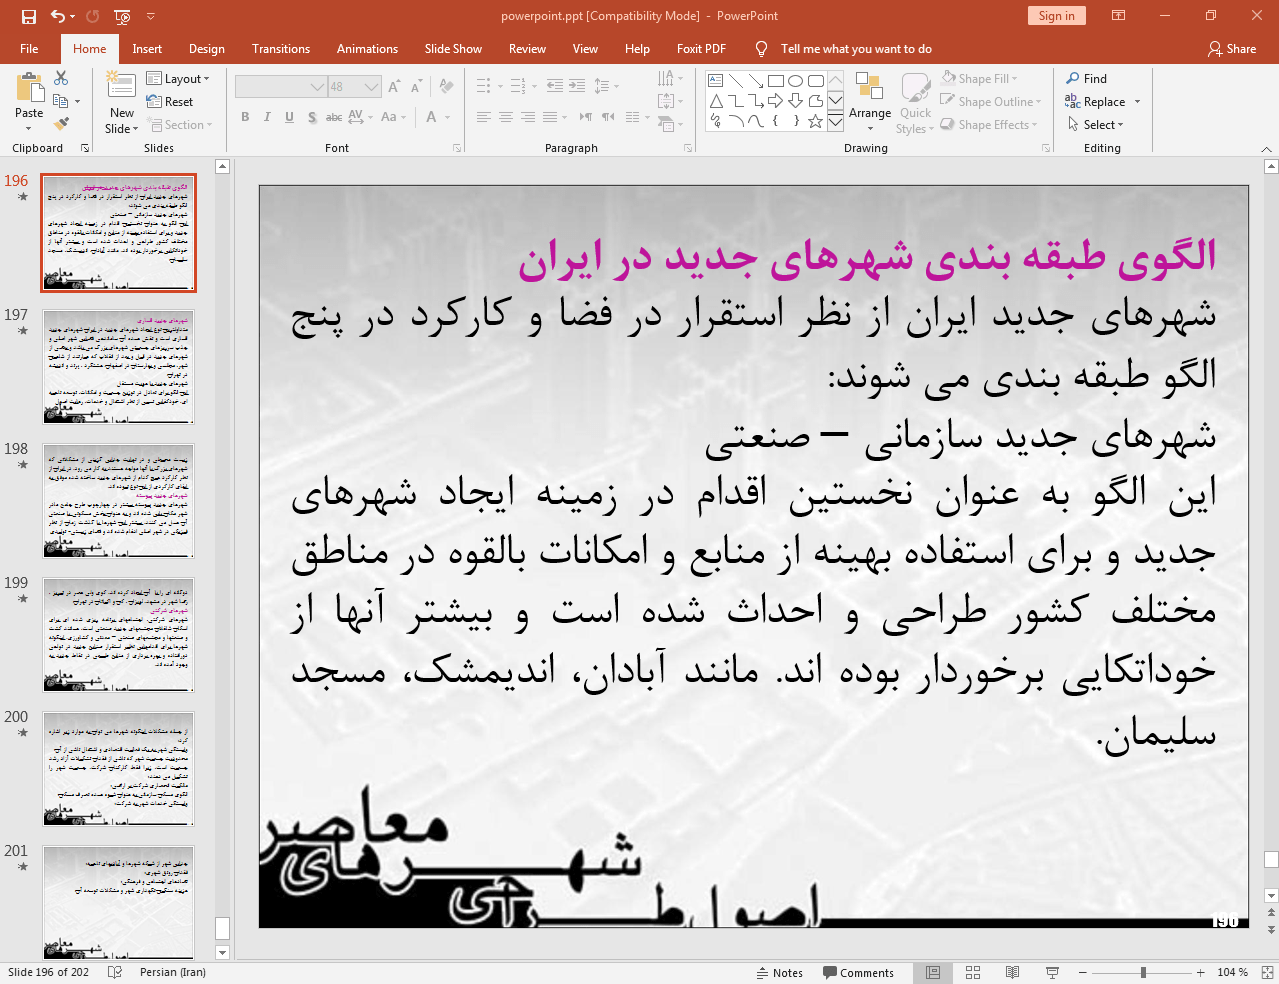Expand the shapes gallery More arrow
The width and height of the screenshot is (1279, 984).
pos(835,121)
